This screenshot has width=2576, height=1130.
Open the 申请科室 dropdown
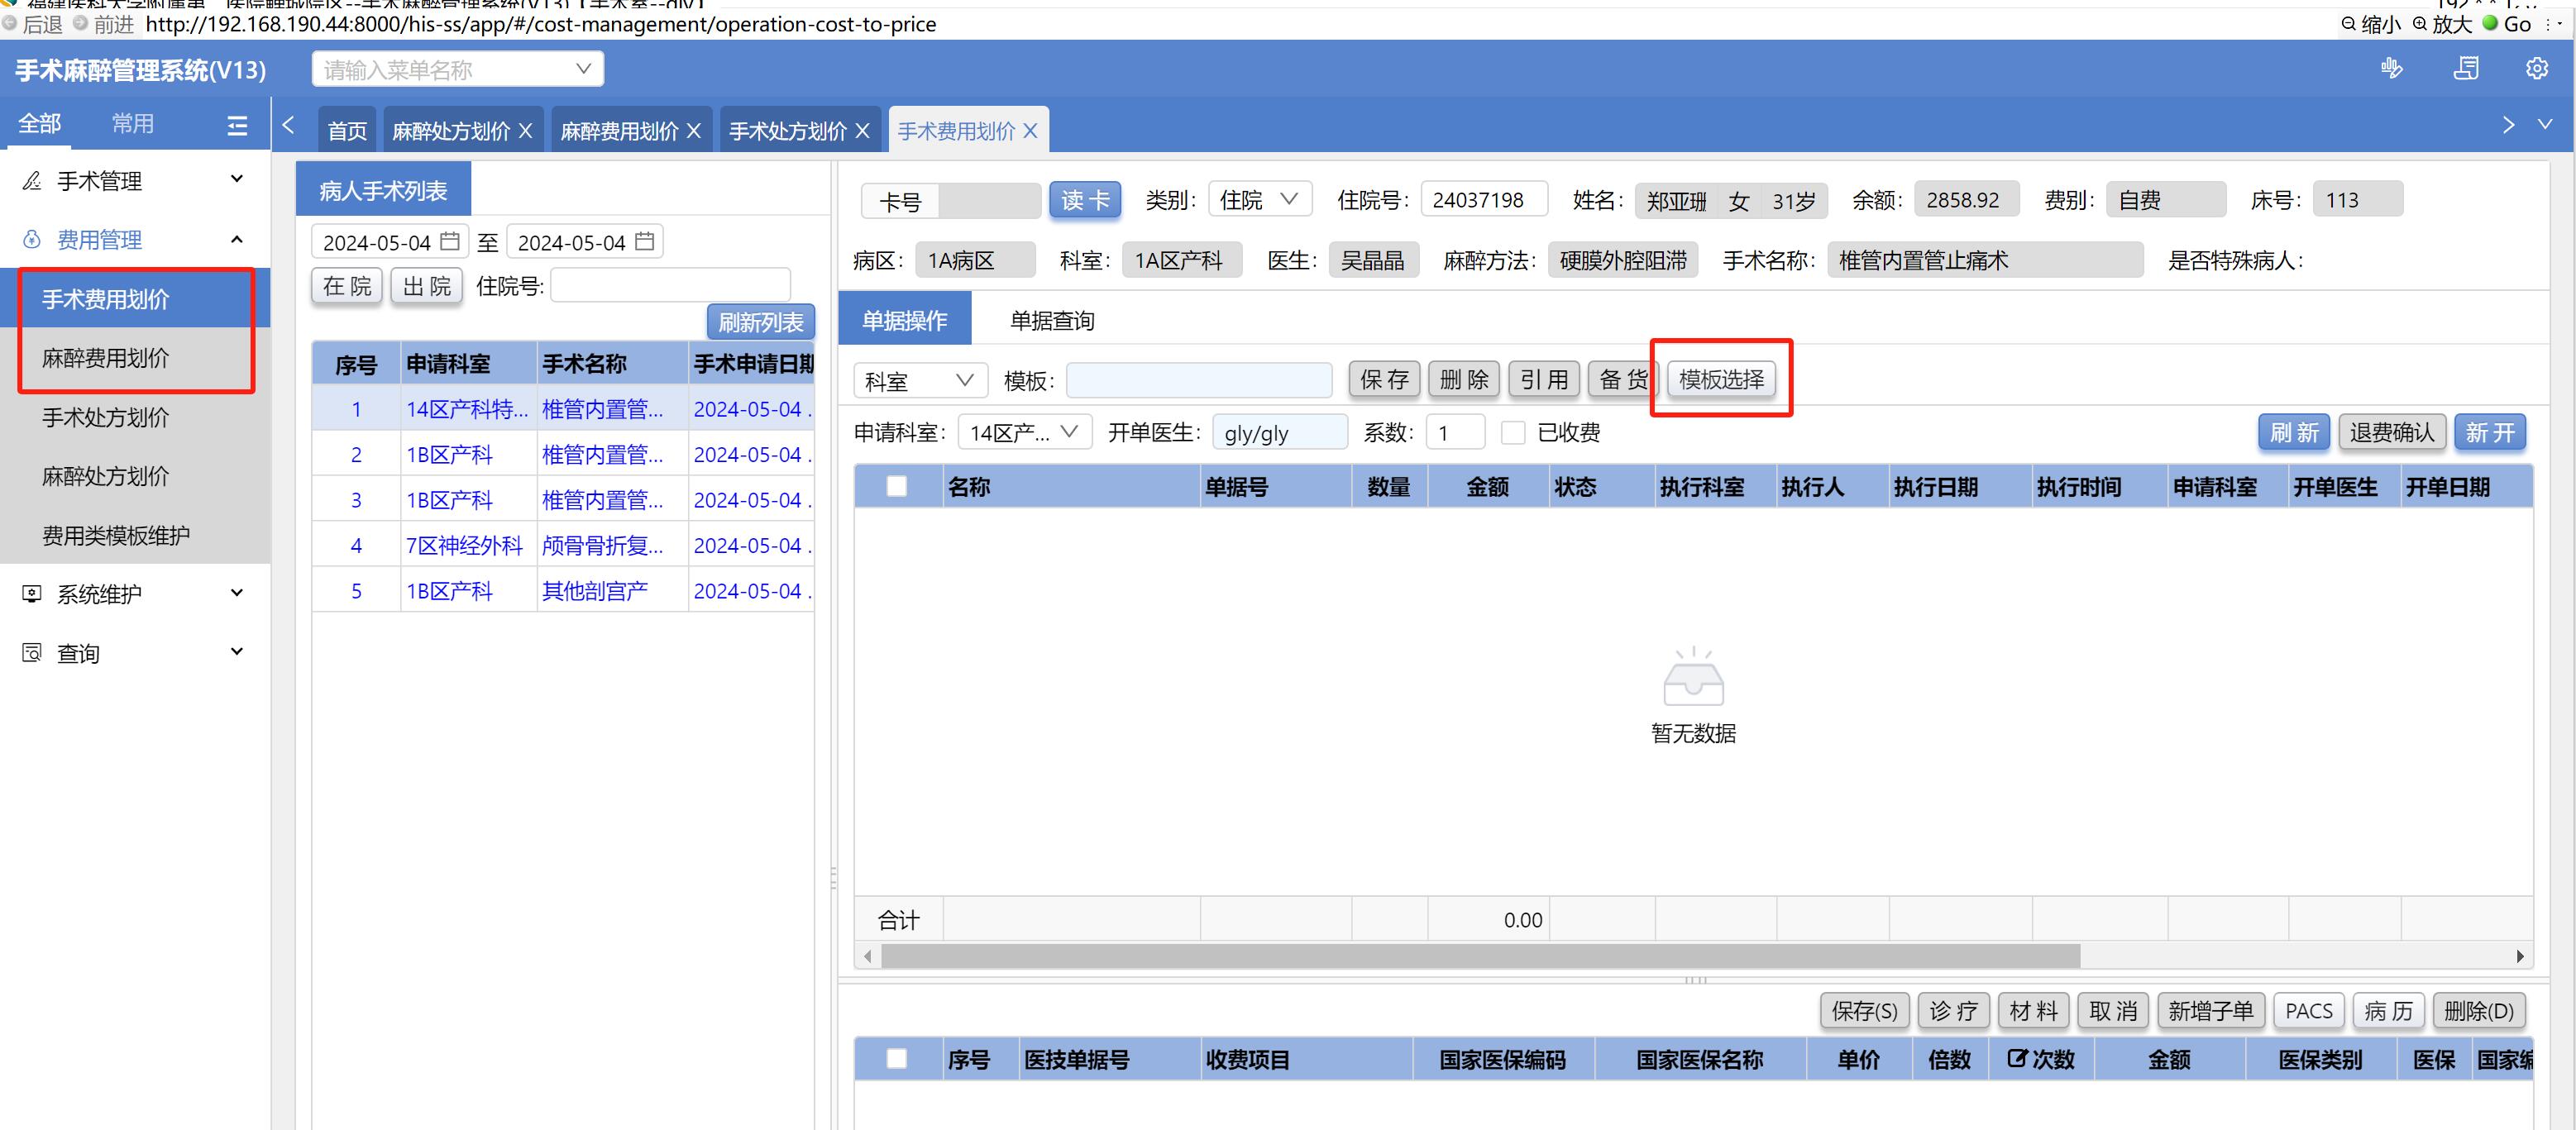[1024, 433]
